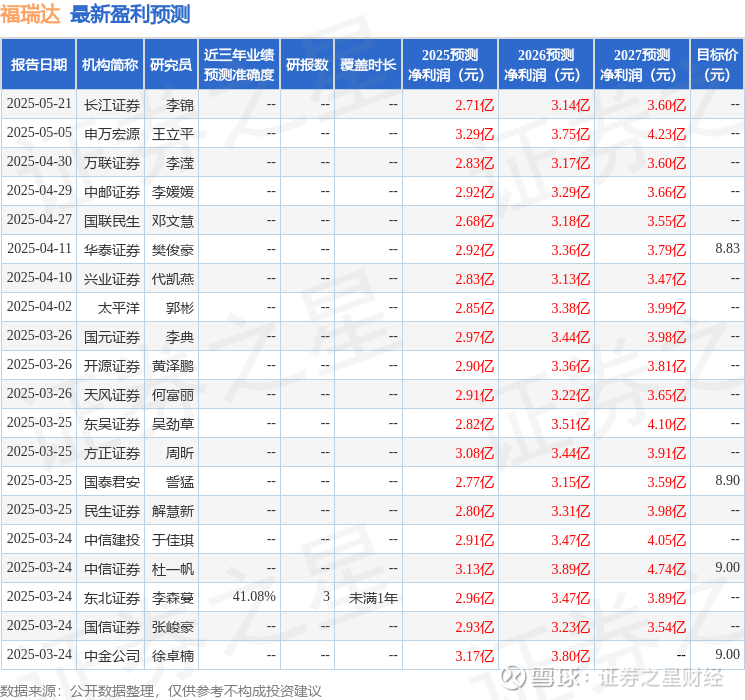Image resolution: width=745 pixels, height=700 pixels.
Task: Click the 民生证券 institution cell
Action: click(112, 511)
